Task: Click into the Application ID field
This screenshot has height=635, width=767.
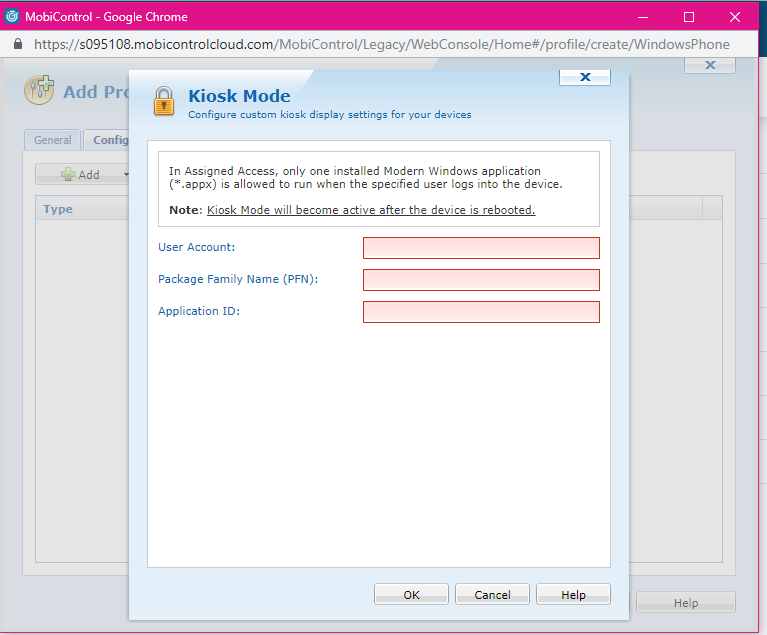Action: [x=481, y=312]
